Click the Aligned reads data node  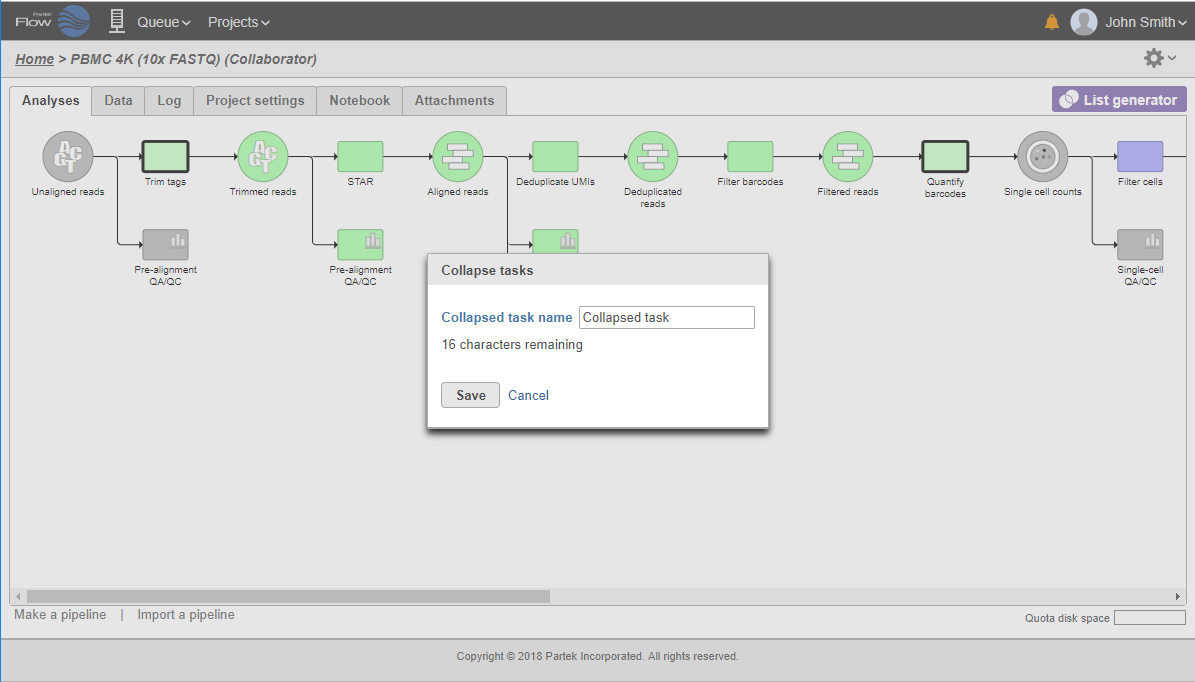pyautogui.click(x=457, y=157)
